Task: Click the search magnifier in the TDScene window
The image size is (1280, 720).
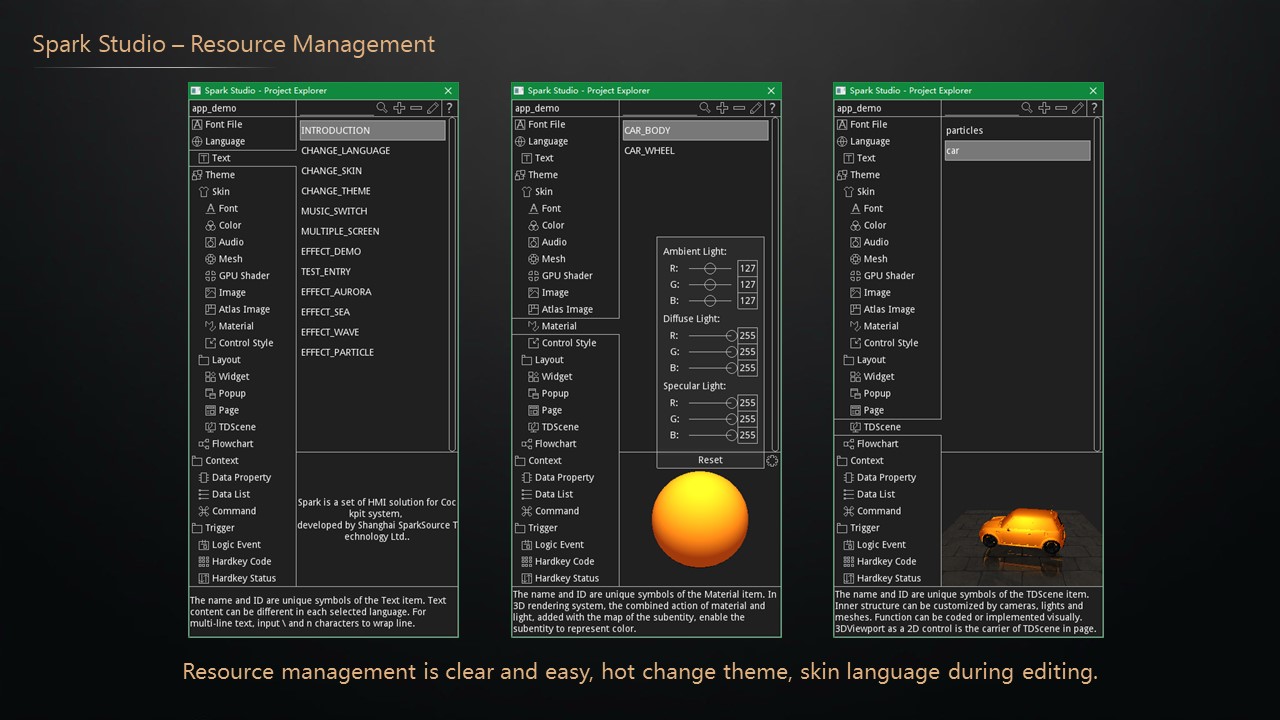Action: pyautogui.click(x=1027, y=108)
